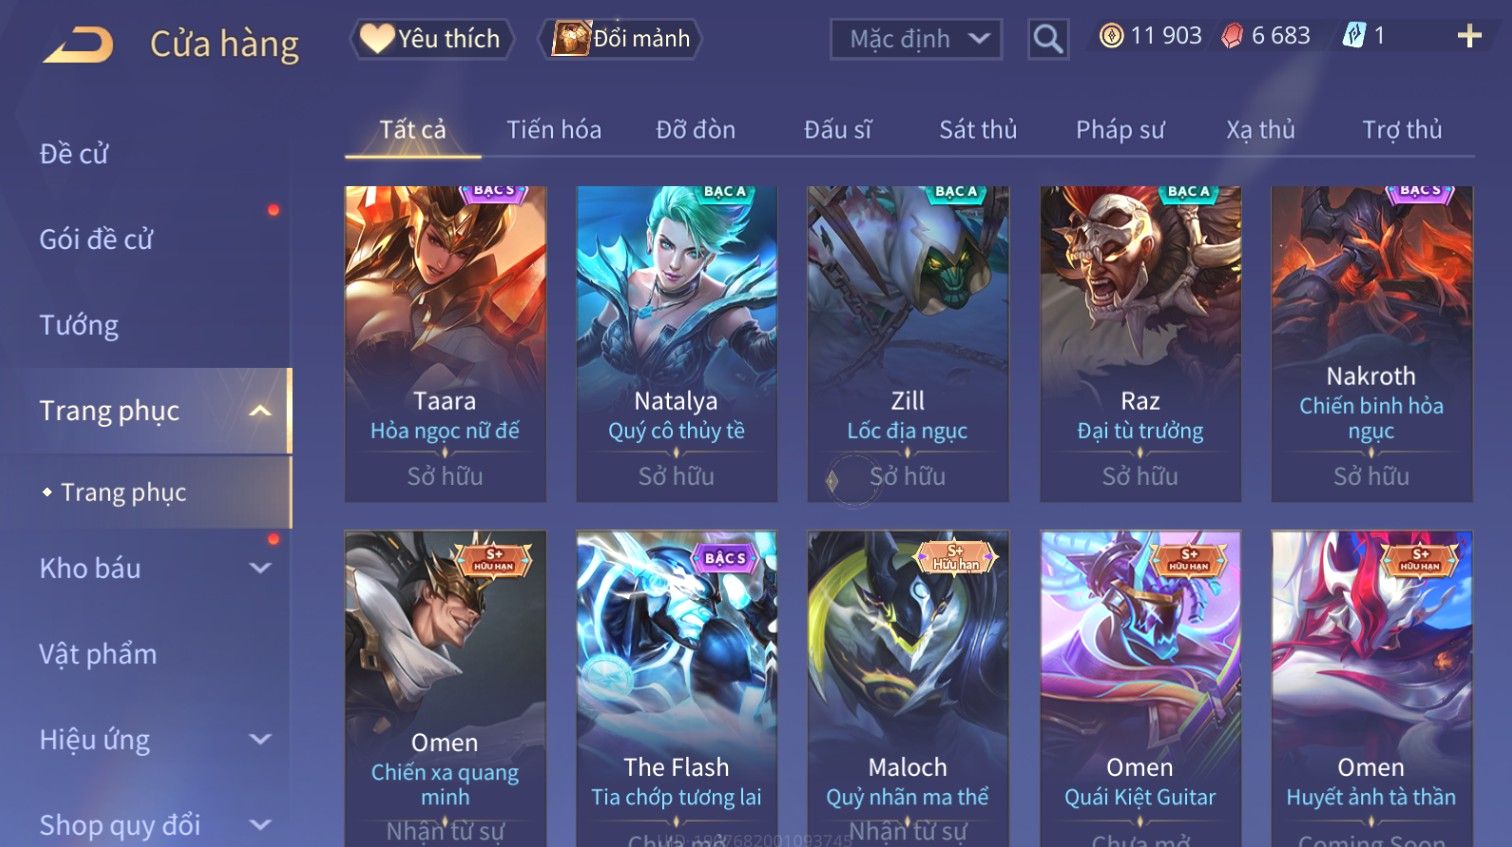Switch to the Sát thủ tab
This screenshot has height=847, width=1512.
978,130
